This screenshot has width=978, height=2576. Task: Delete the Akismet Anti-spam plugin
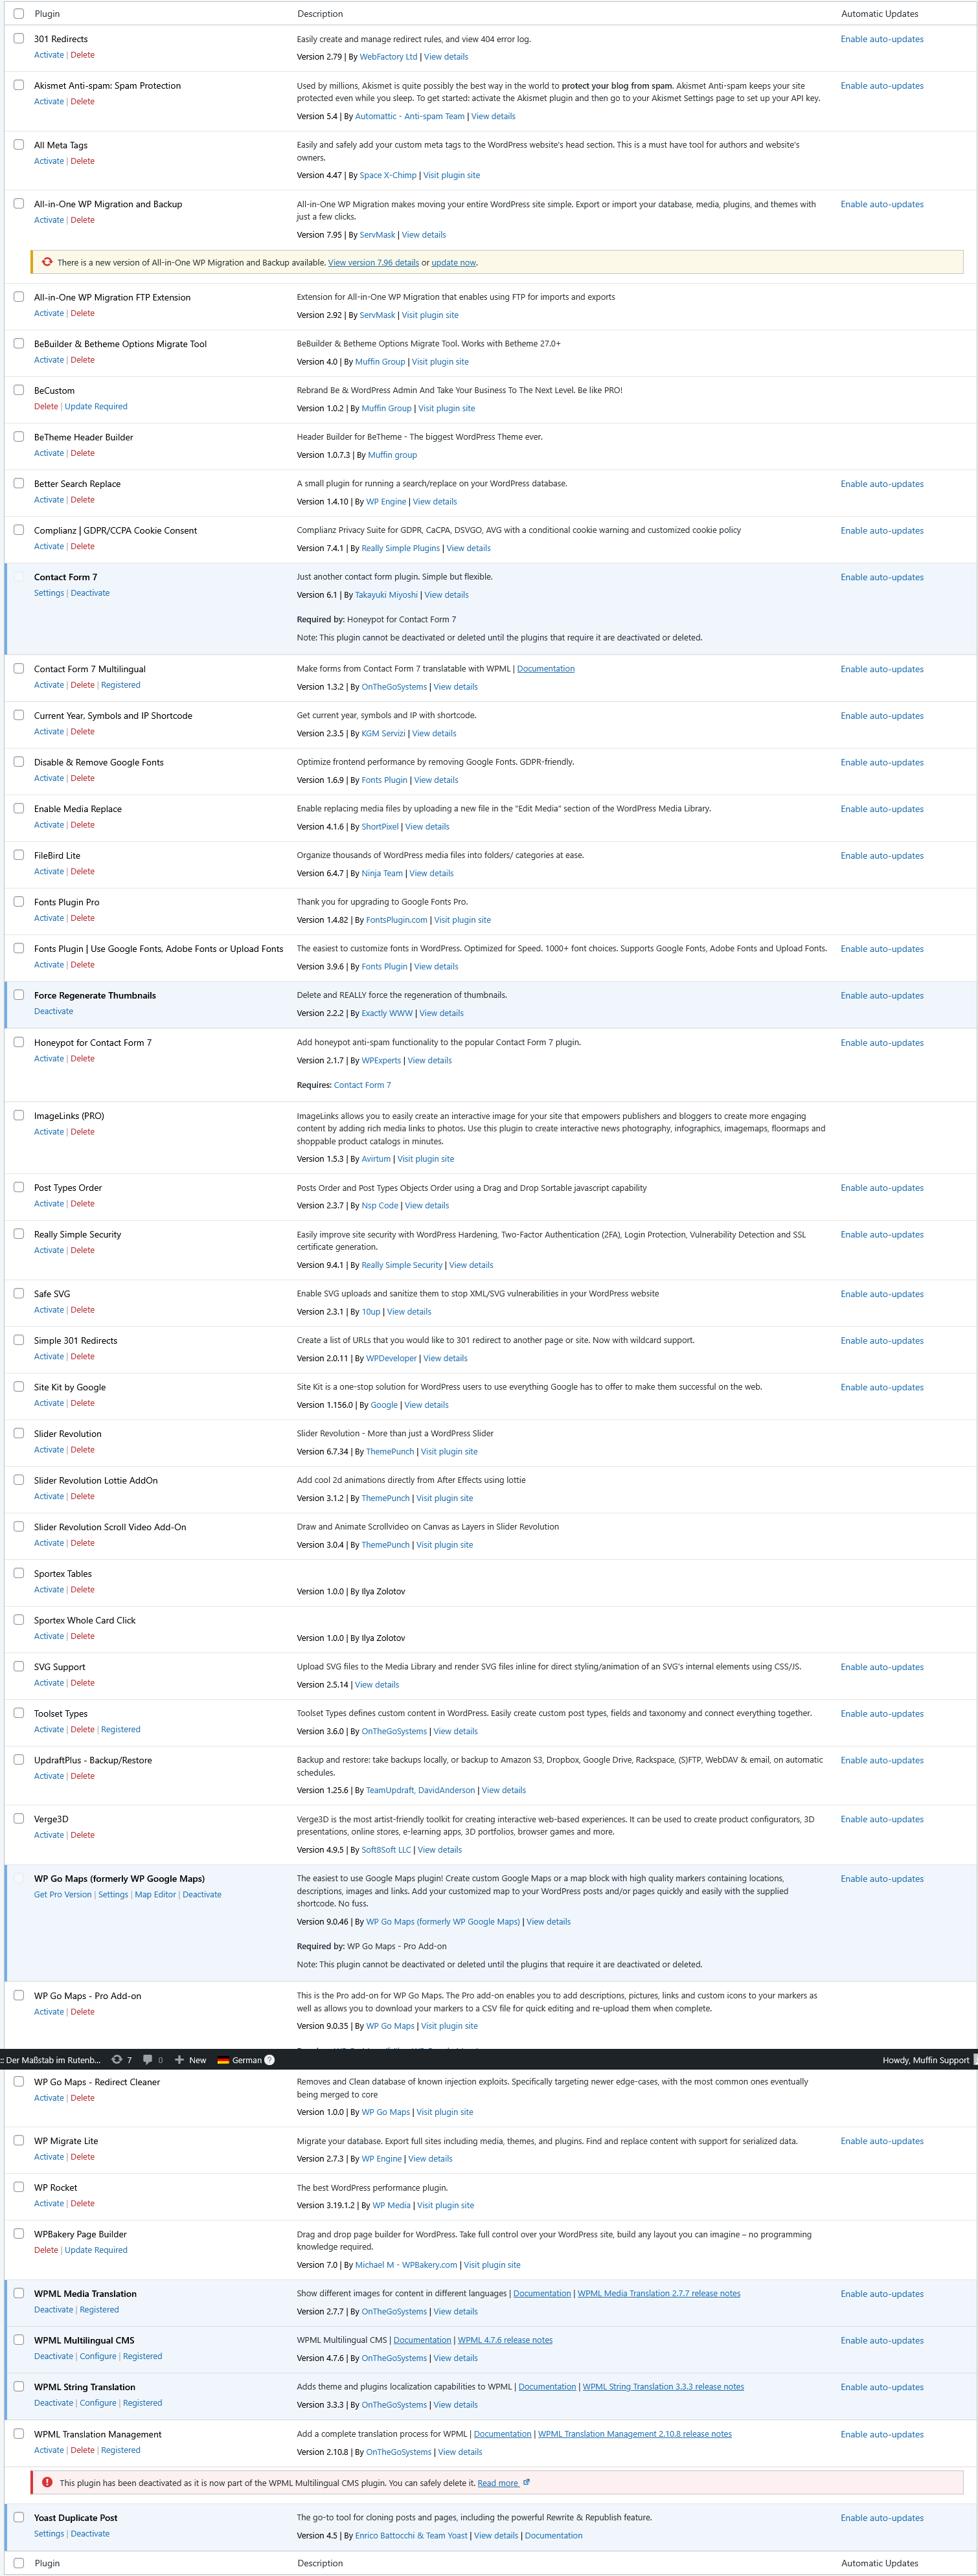point(83,102)
